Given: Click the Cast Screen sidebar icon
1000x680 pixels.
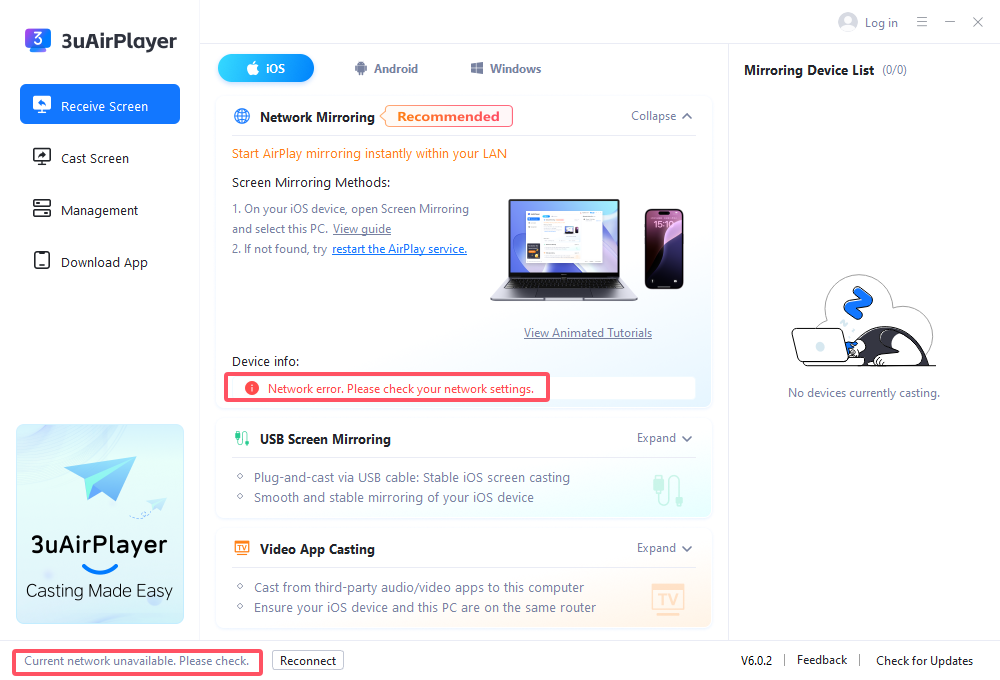Looking at the screenshot, I should pos(42,158).
